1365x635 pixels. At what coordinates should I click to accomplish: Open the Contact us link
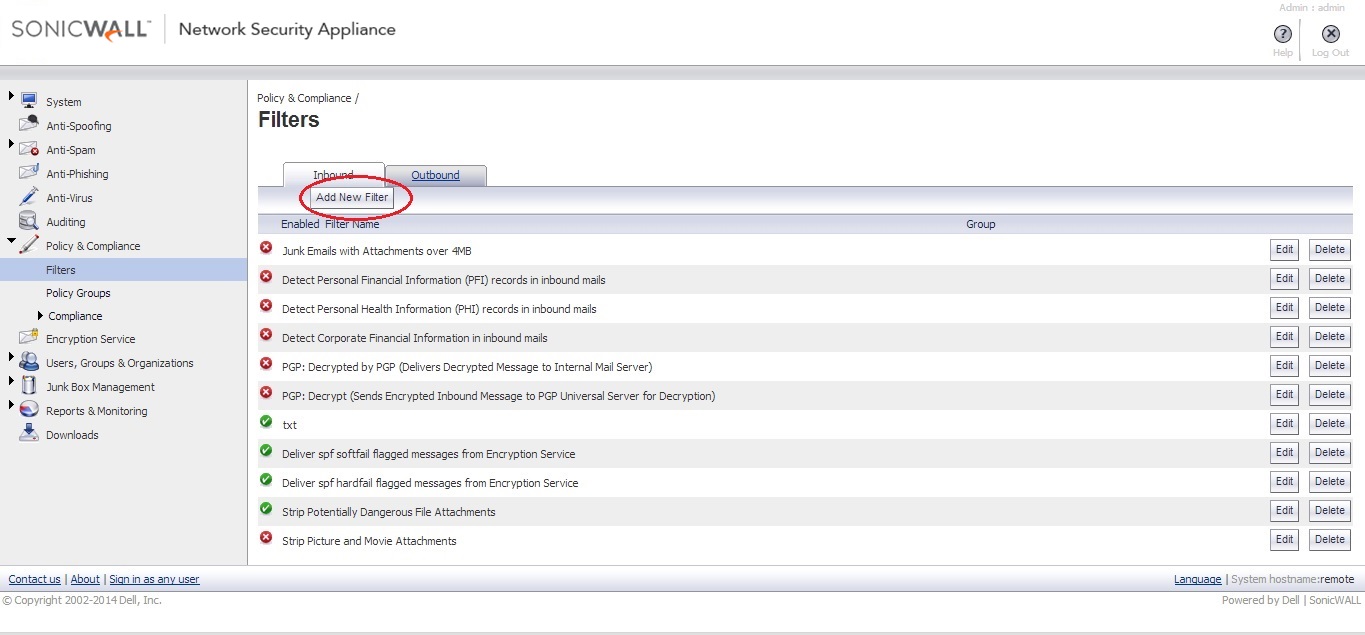[x=35, y=579]
